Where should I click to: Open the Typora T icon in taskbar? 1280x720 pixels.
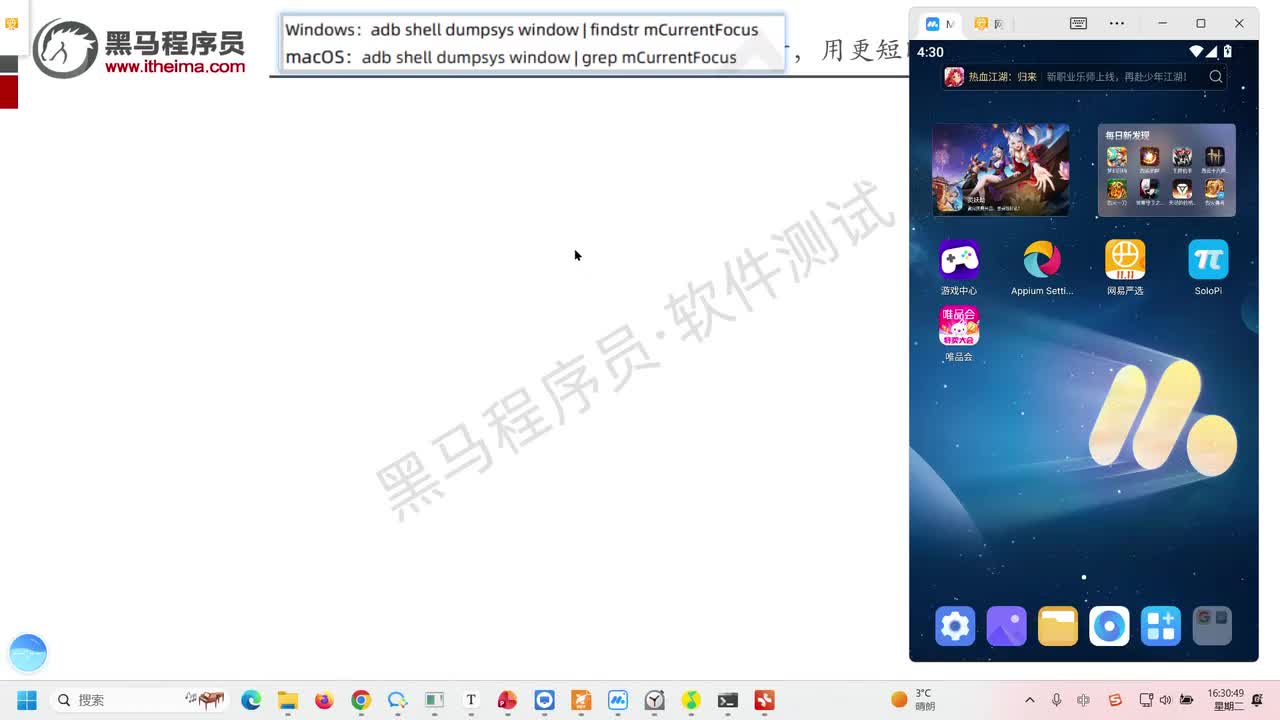pos(471,700)
